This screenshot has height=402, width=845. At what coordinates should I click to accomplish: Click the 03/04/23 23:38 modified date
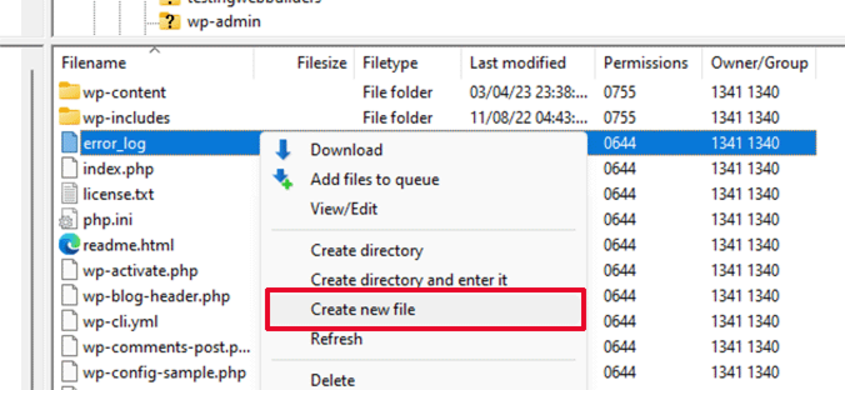pyautogui.click(x=529, y=92)
